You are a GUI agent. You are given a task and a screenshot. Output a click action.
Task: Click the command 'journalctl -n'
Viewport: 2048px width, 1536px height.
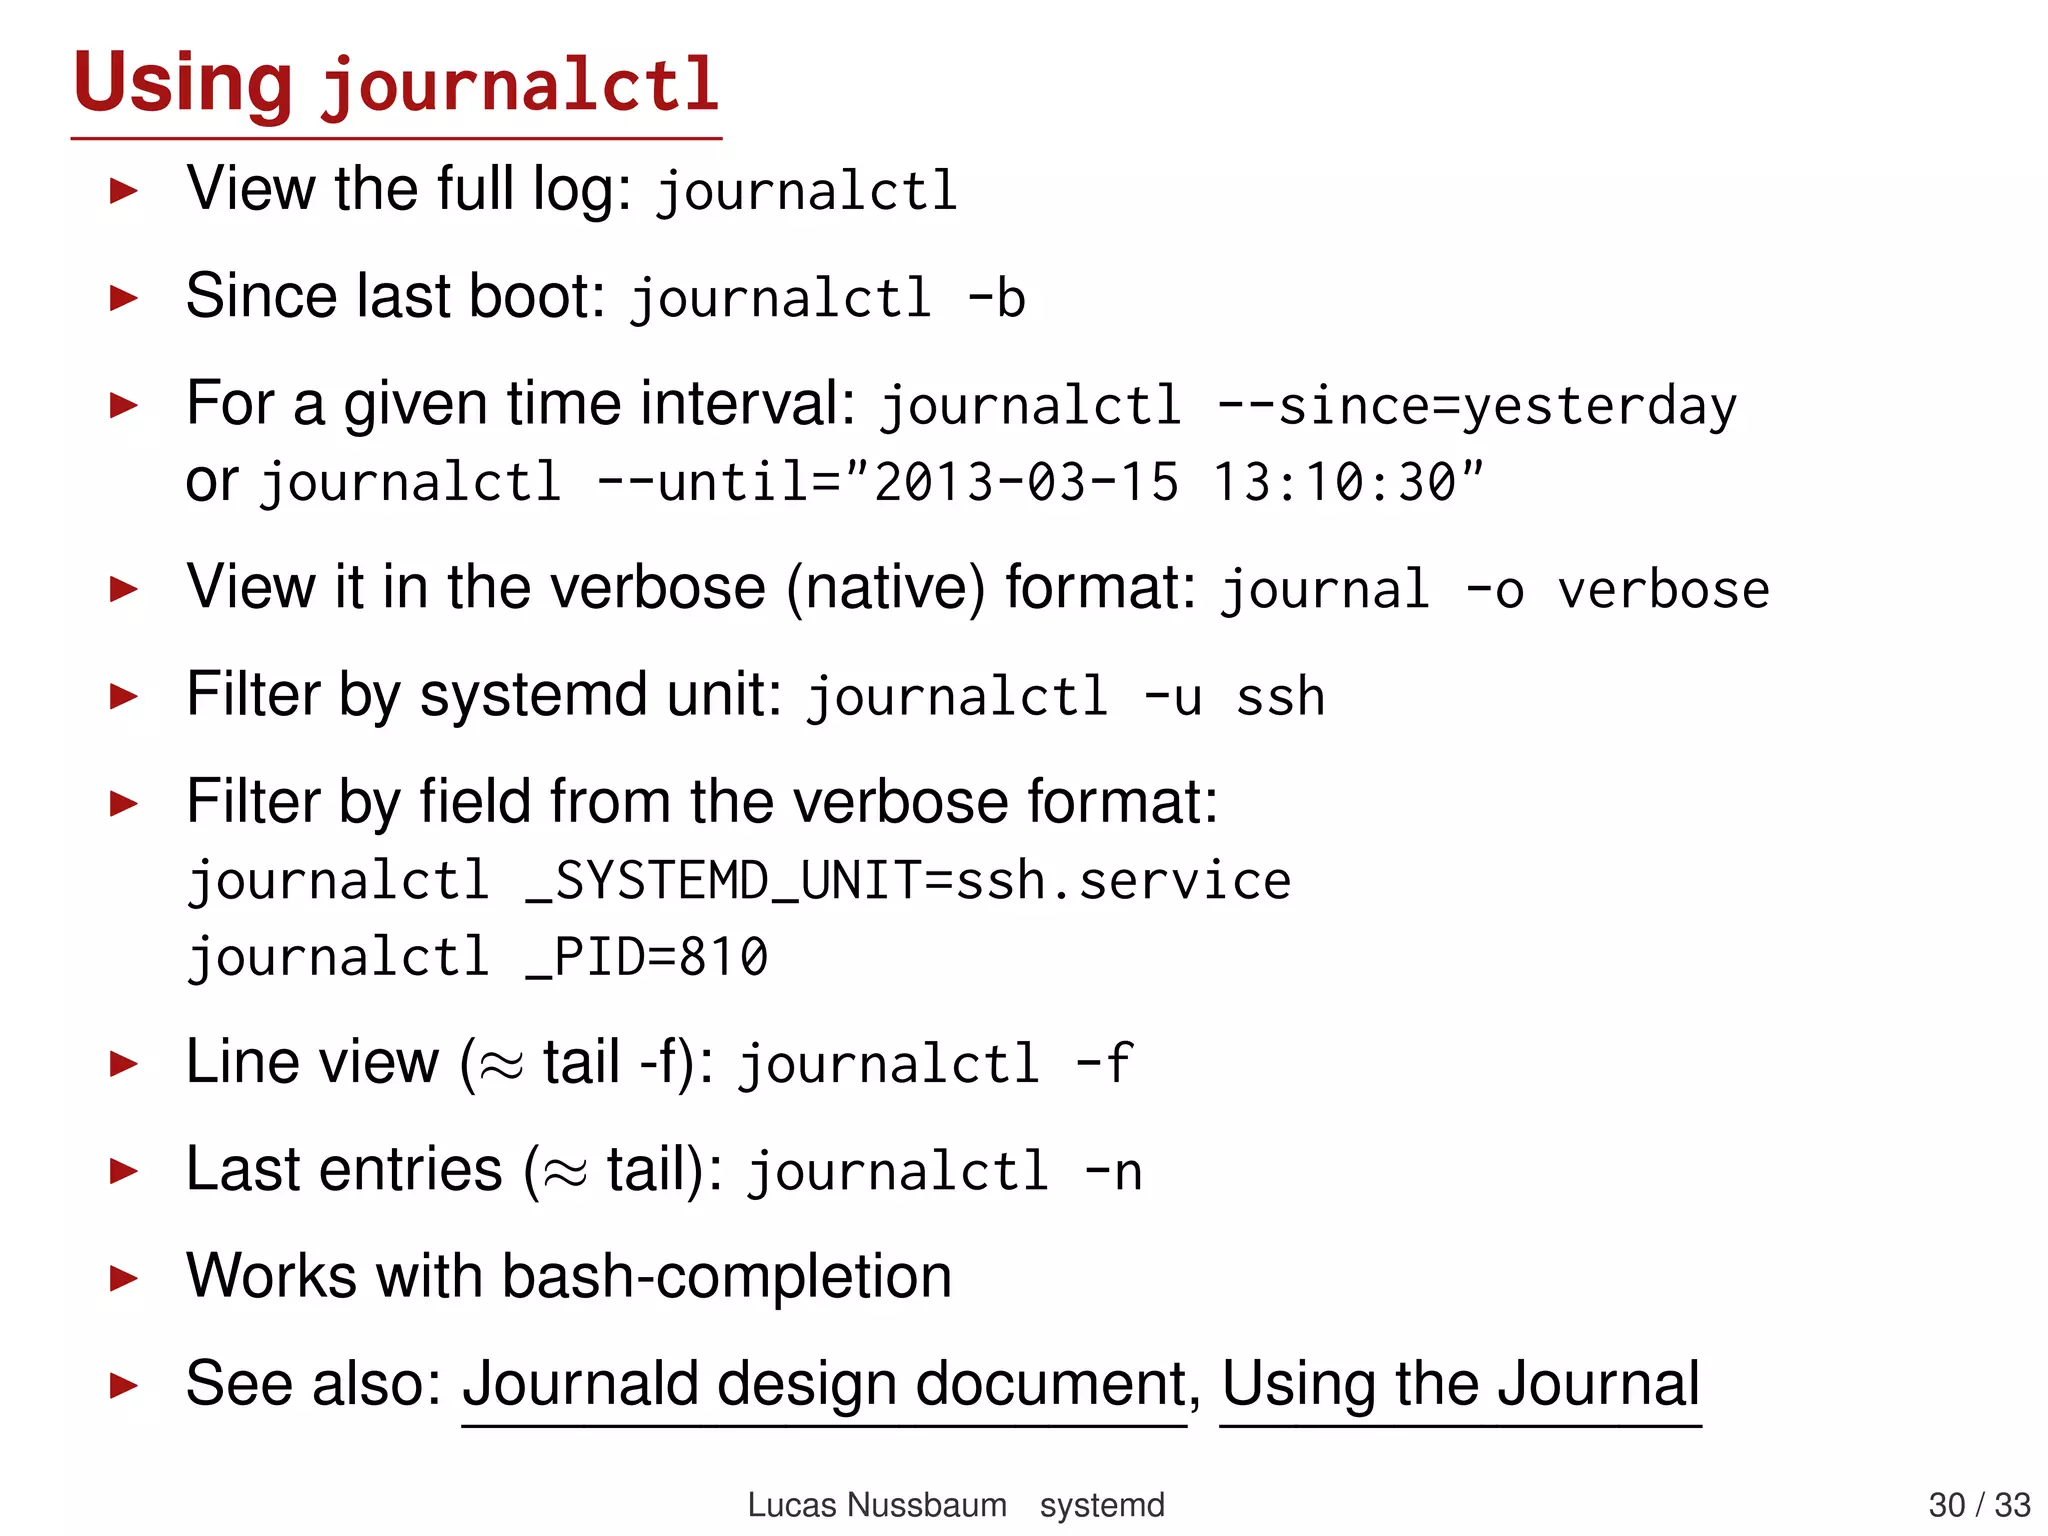pos(945,1171)
